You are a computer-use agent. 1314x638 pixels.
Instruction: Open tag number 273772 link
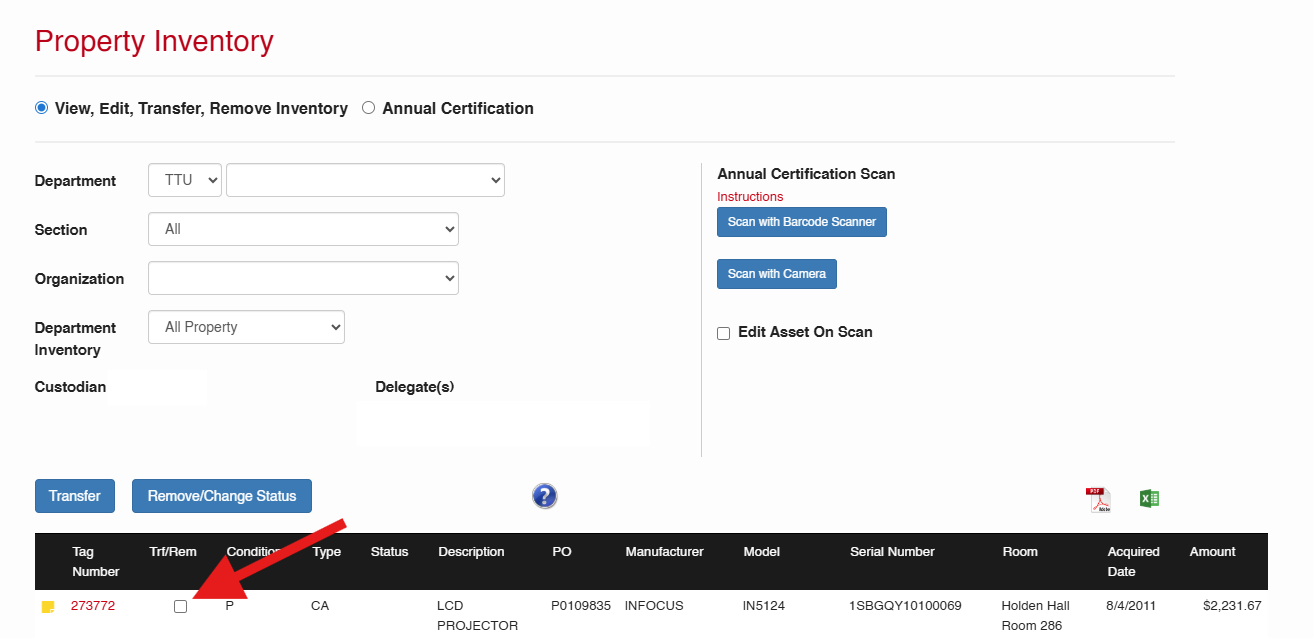(x=93, y=606)
